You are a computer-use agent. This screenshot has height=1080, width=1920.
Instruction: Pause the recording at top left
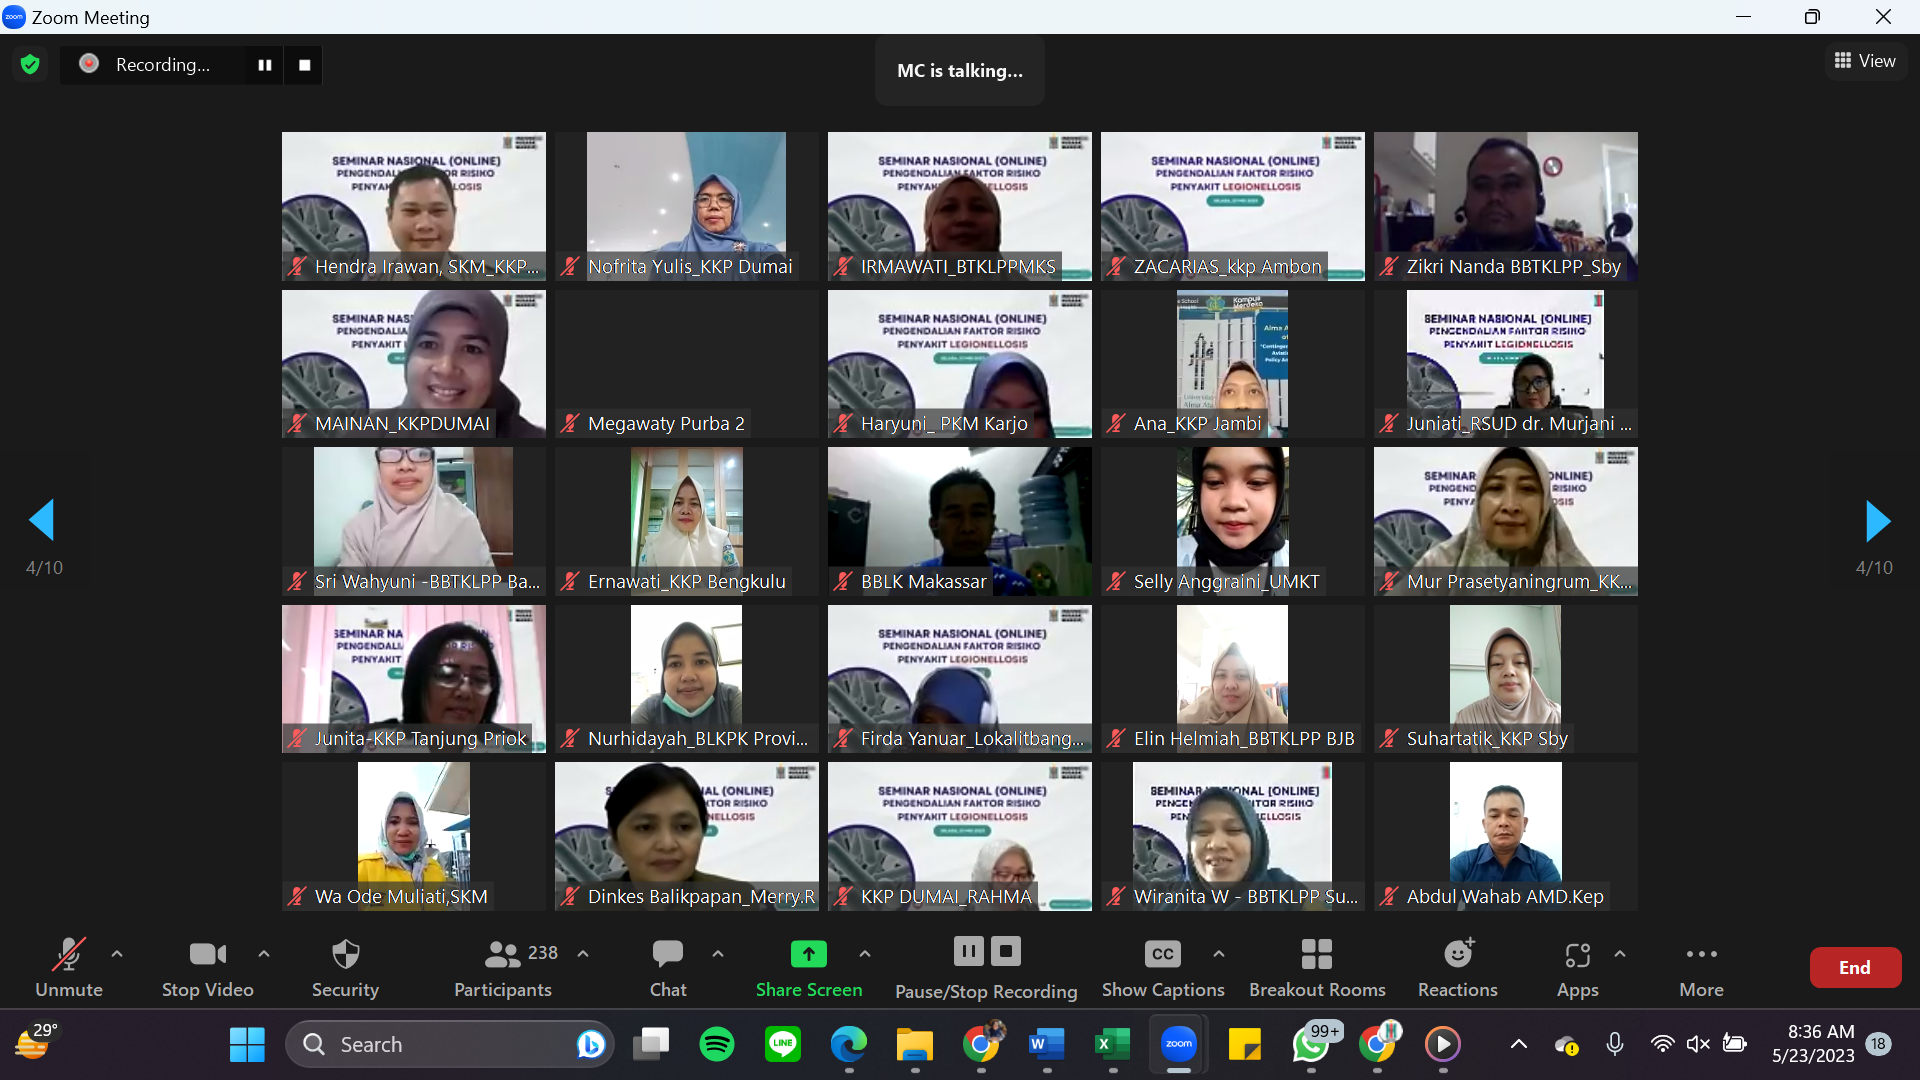265,65
